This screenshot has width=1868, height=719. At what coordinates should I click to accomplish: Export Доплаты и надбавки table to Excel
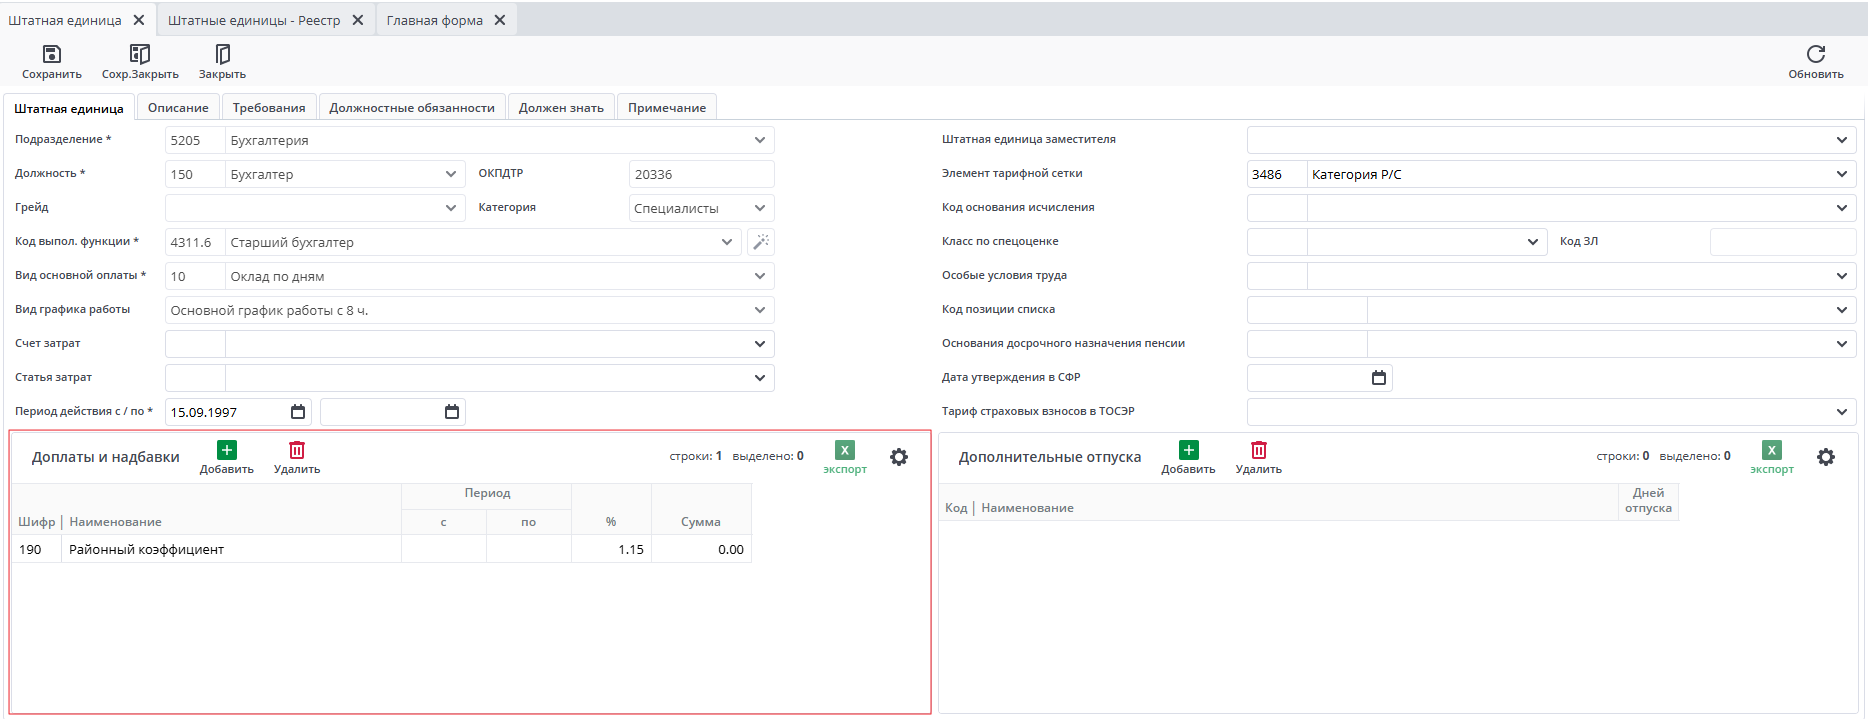point(845,459)
